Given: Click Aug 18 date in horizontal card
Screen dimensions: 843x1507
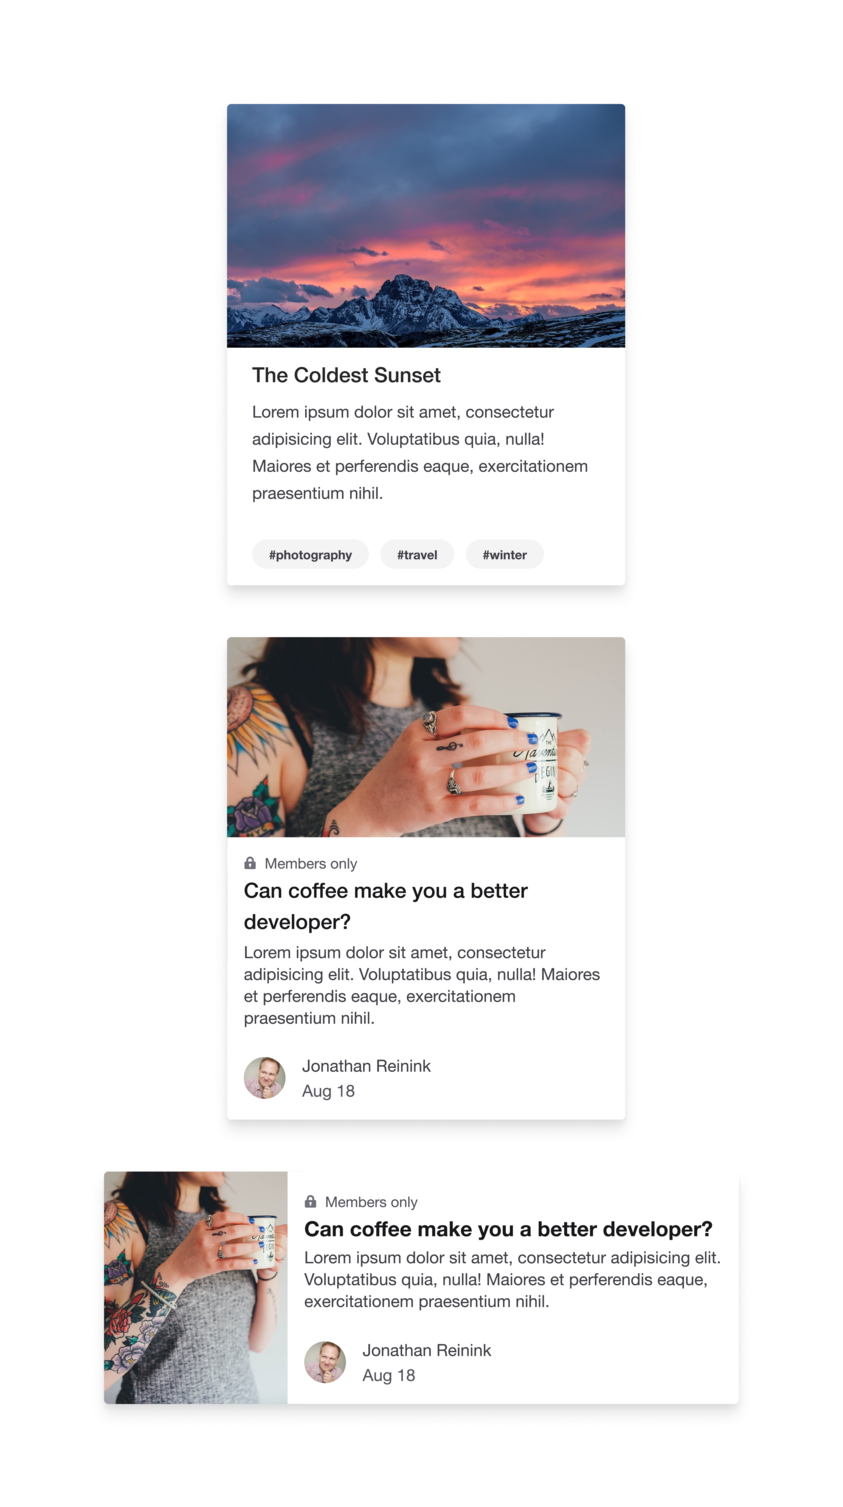Looking at the screenshot, I should (388, 1375).
